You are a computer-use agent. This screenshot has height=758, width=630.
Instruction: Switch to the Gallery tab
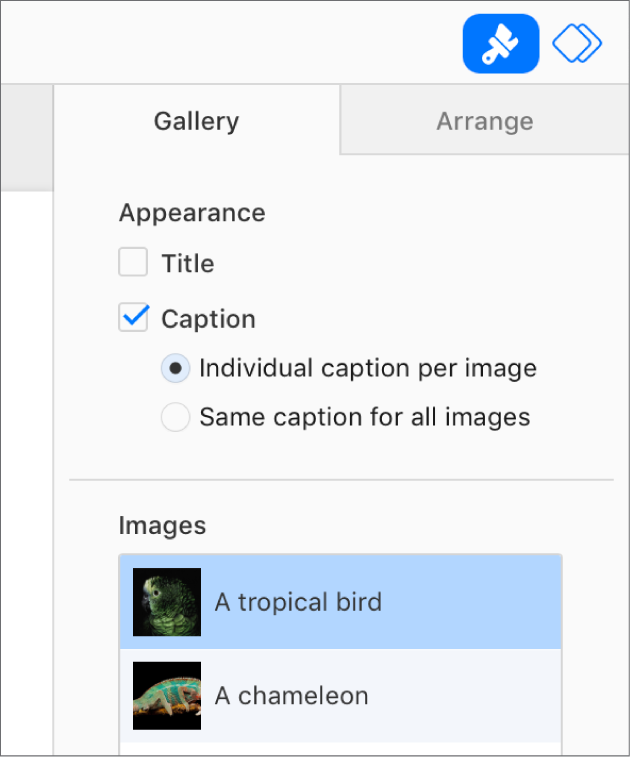[196, 121]
